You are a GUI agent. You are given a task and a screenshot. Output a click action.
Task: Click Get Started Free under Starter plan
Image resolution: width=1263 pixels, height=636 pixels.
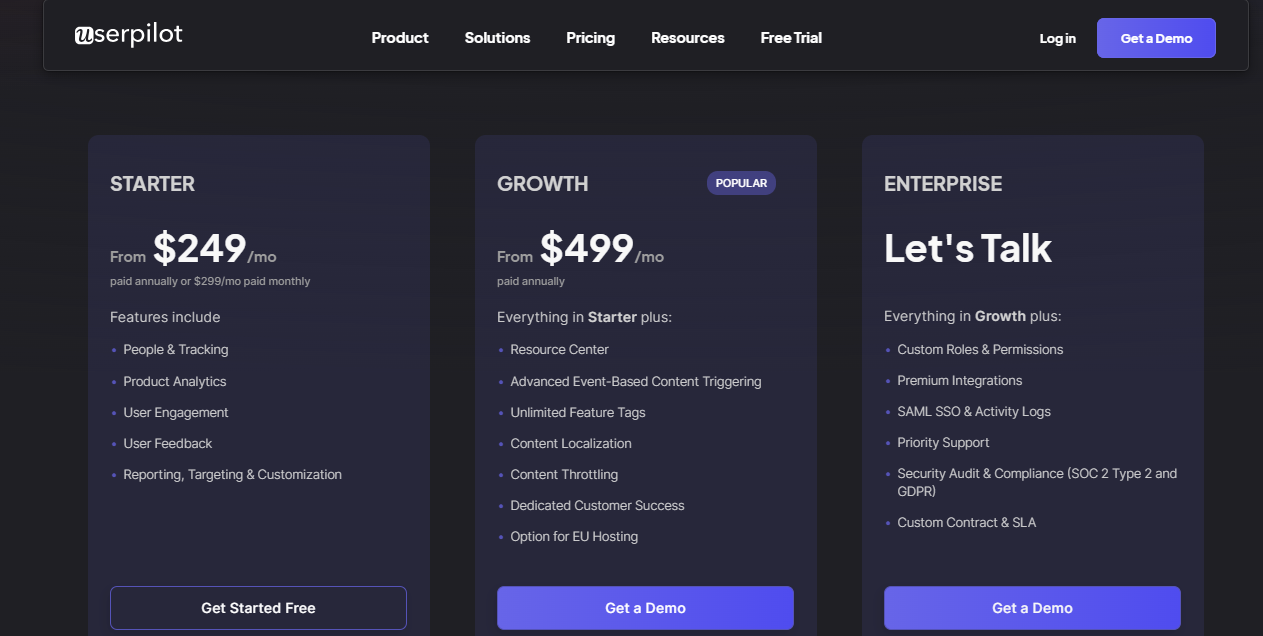click(x=257, y=607)
